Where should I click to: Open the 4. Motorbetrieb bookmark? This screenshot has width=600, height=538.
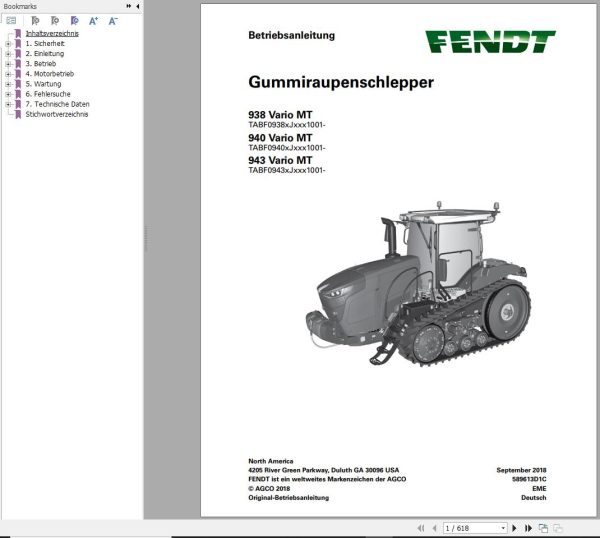[50, 73]
